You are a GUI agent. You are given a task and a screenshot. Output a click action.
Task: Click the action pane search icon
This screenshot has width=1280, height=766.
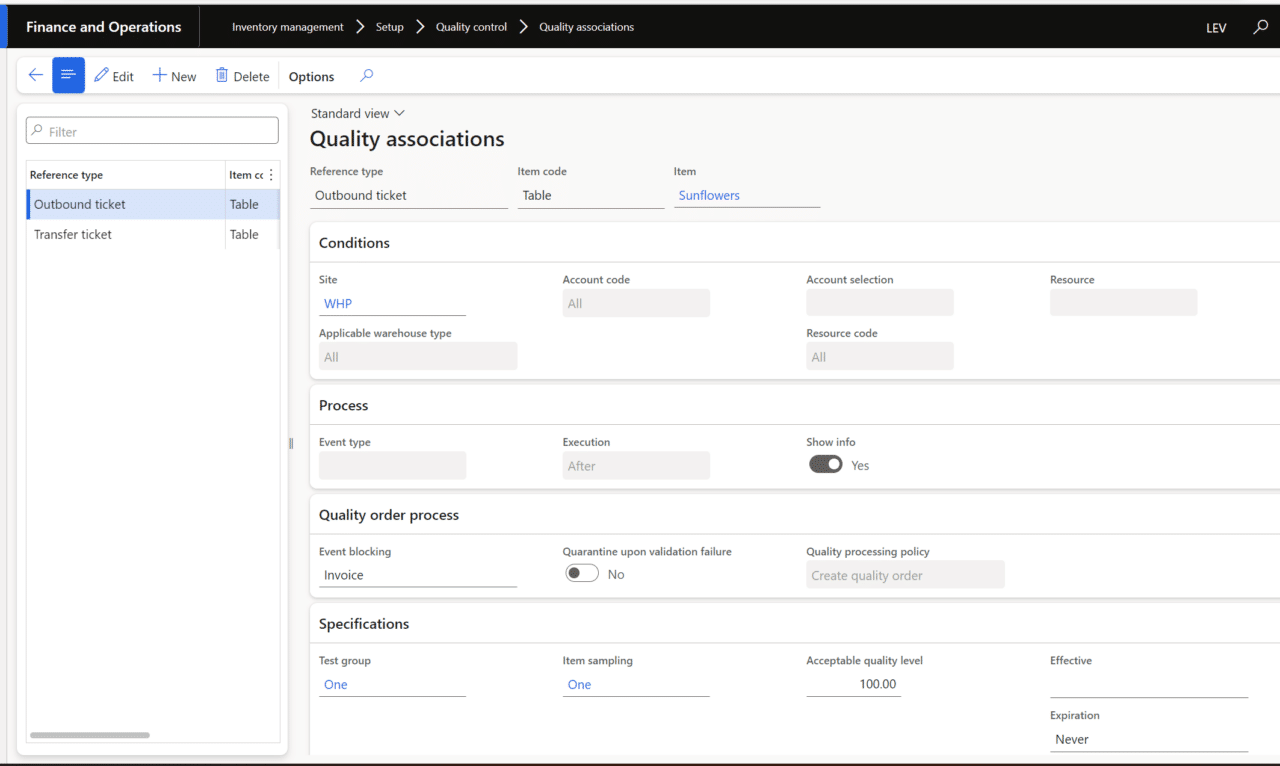(x=367, y=76)
